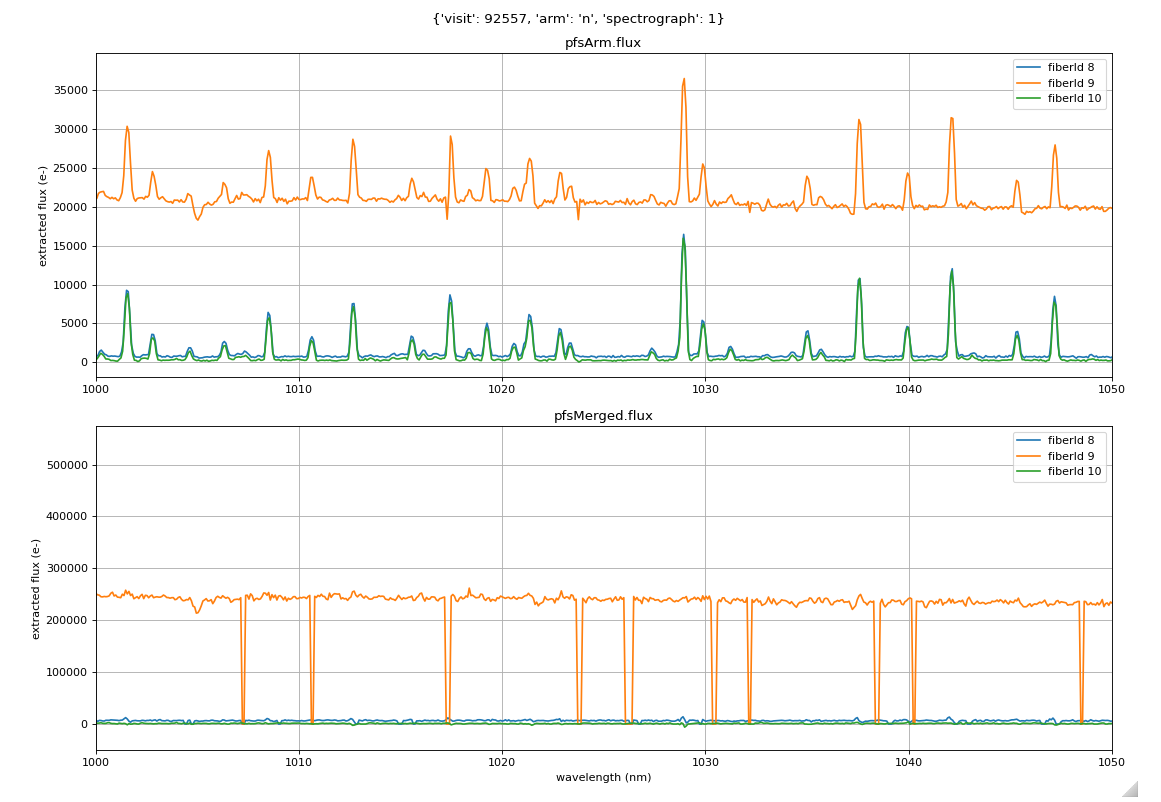Image resolution: width=1161 pixels, height=802 pixels.
Task: Click the bottom plot's 'extracted flux (e-)' y-axis label
Action: click(37, 588)
